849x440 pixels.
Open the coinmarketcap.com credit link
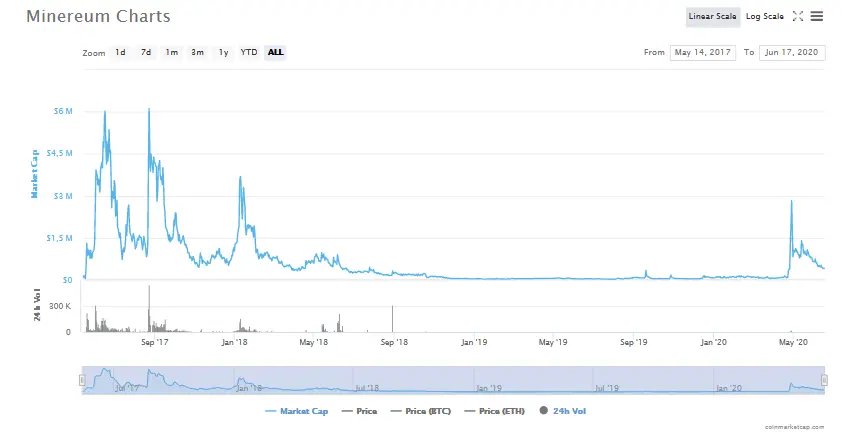(x=794, y=427)
